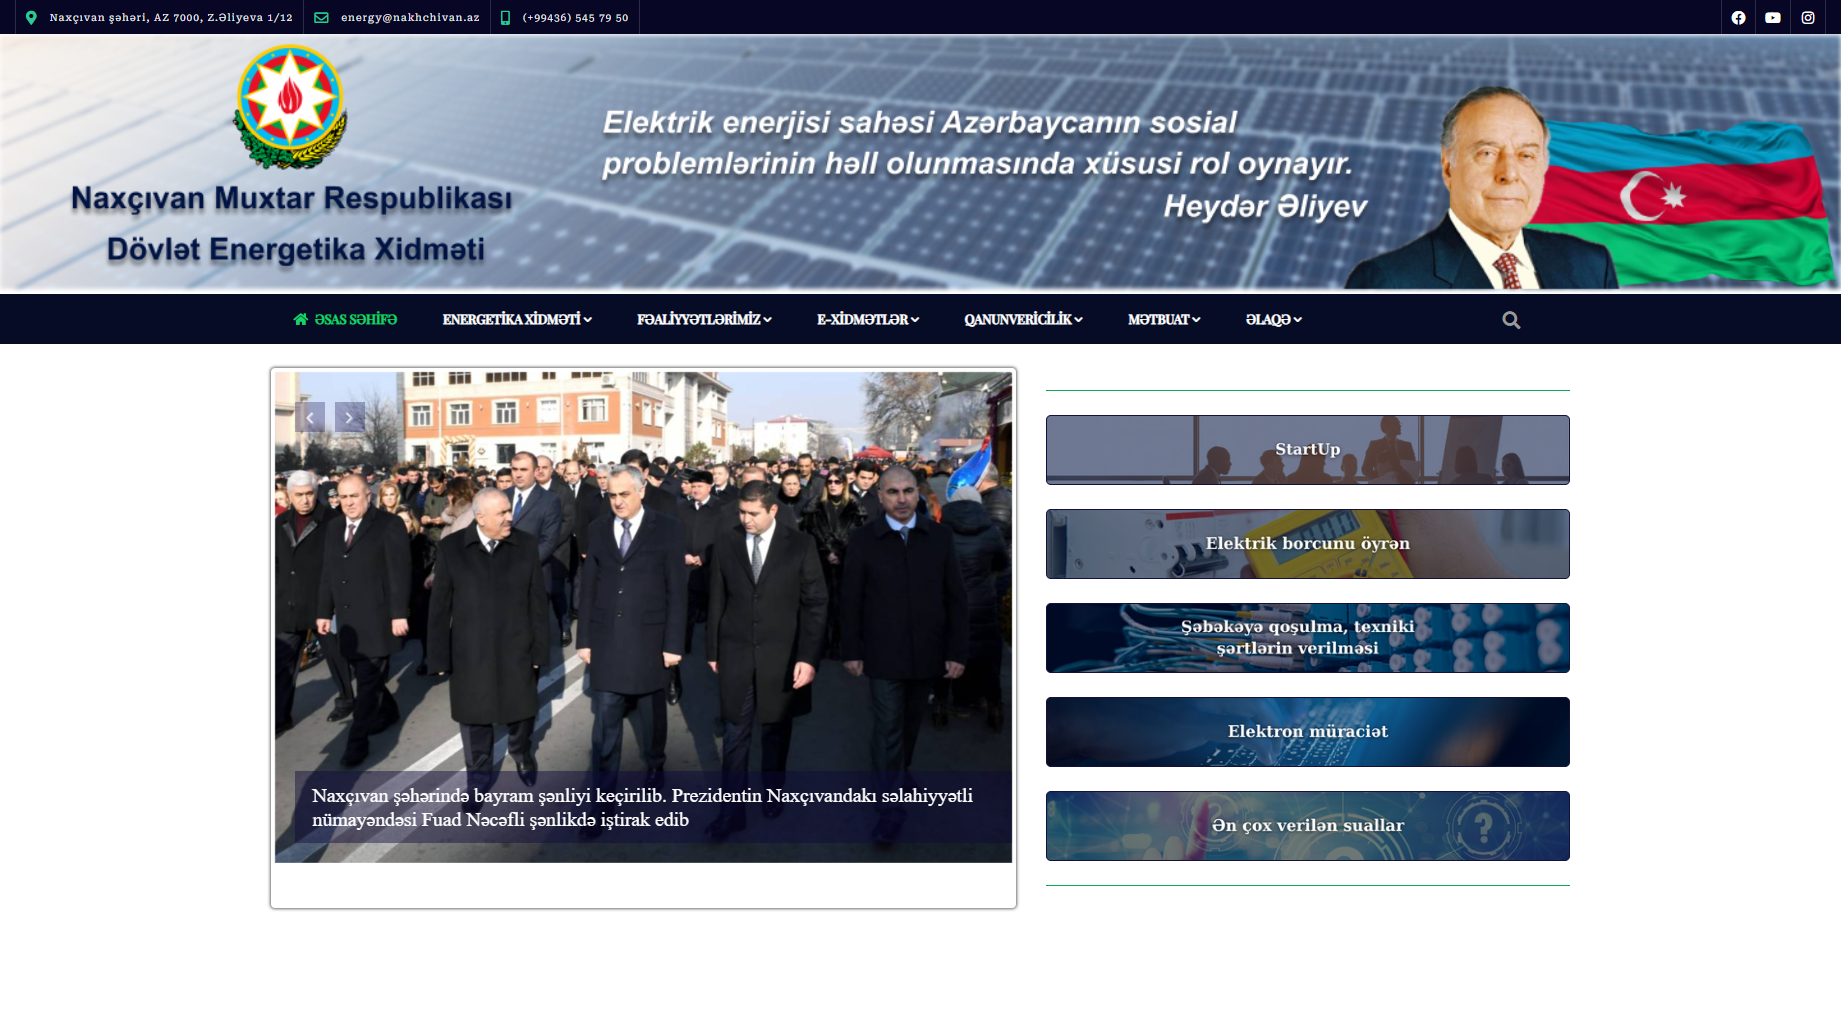Click the location pin icon

[x=31, y=18]
